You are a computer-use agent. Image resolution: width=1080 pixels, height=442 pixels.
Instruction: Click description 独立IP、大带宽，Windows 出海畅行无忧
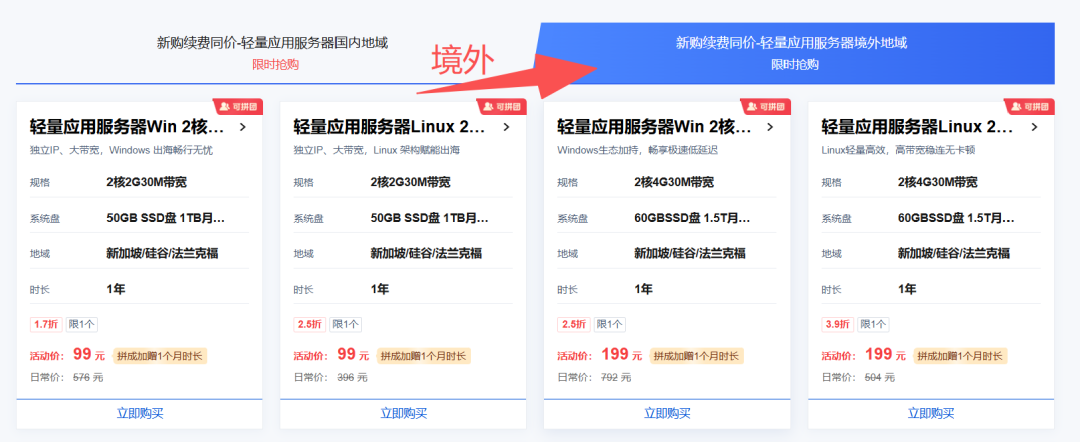121,150
